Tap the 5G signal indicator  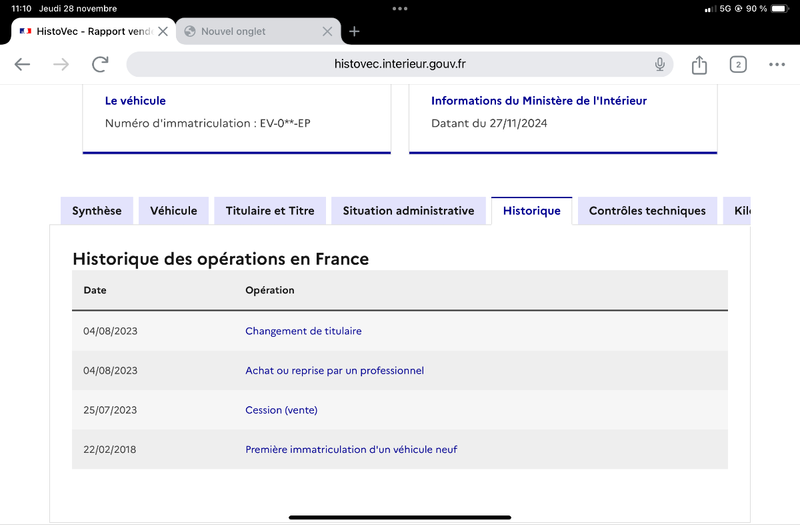tap(725, 9)
